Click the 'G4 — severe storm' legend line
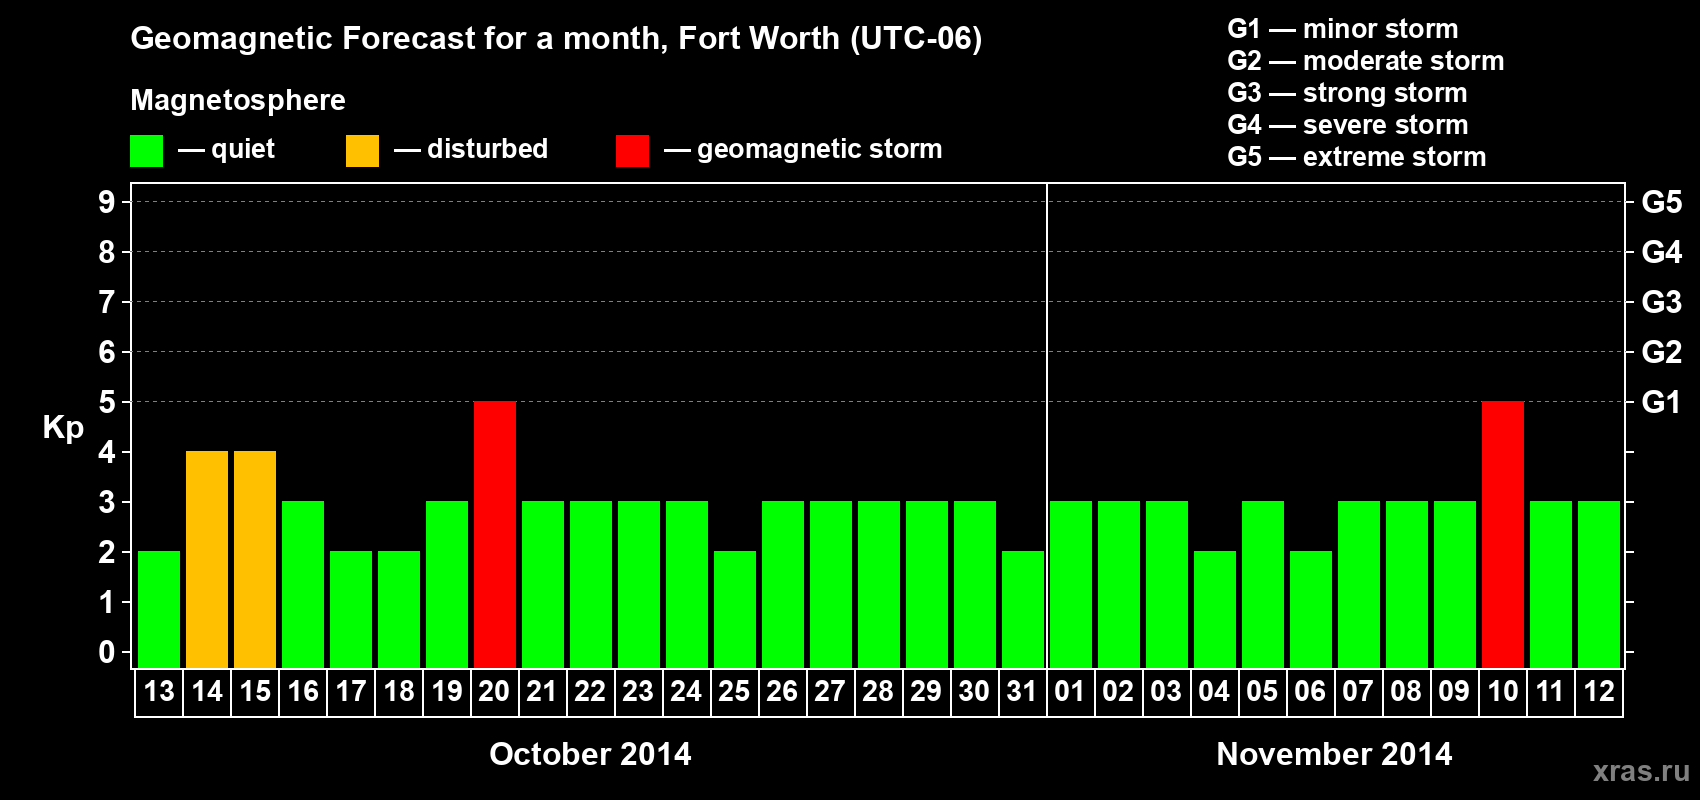Image resolution: width=1700 pixels, height=800 pixels. pos(1348,125)
